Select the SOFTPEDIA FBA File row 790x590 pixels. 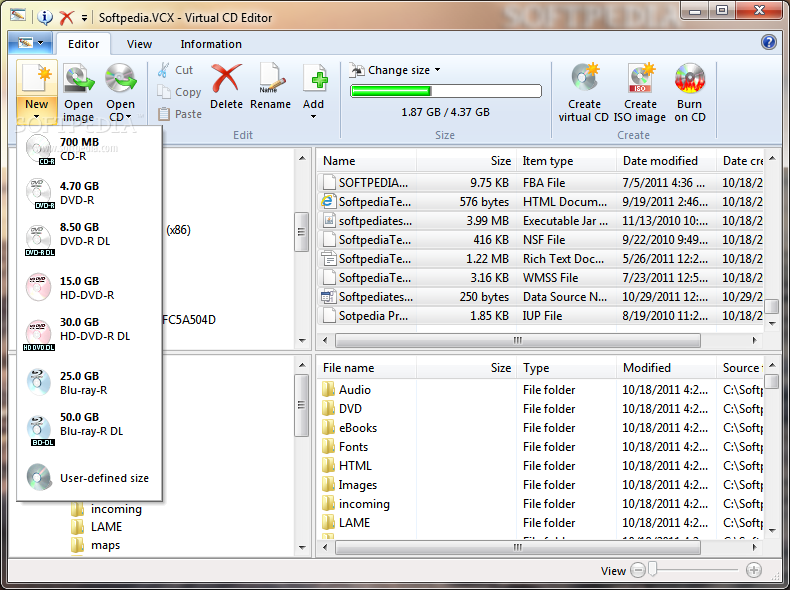(541, 182)
